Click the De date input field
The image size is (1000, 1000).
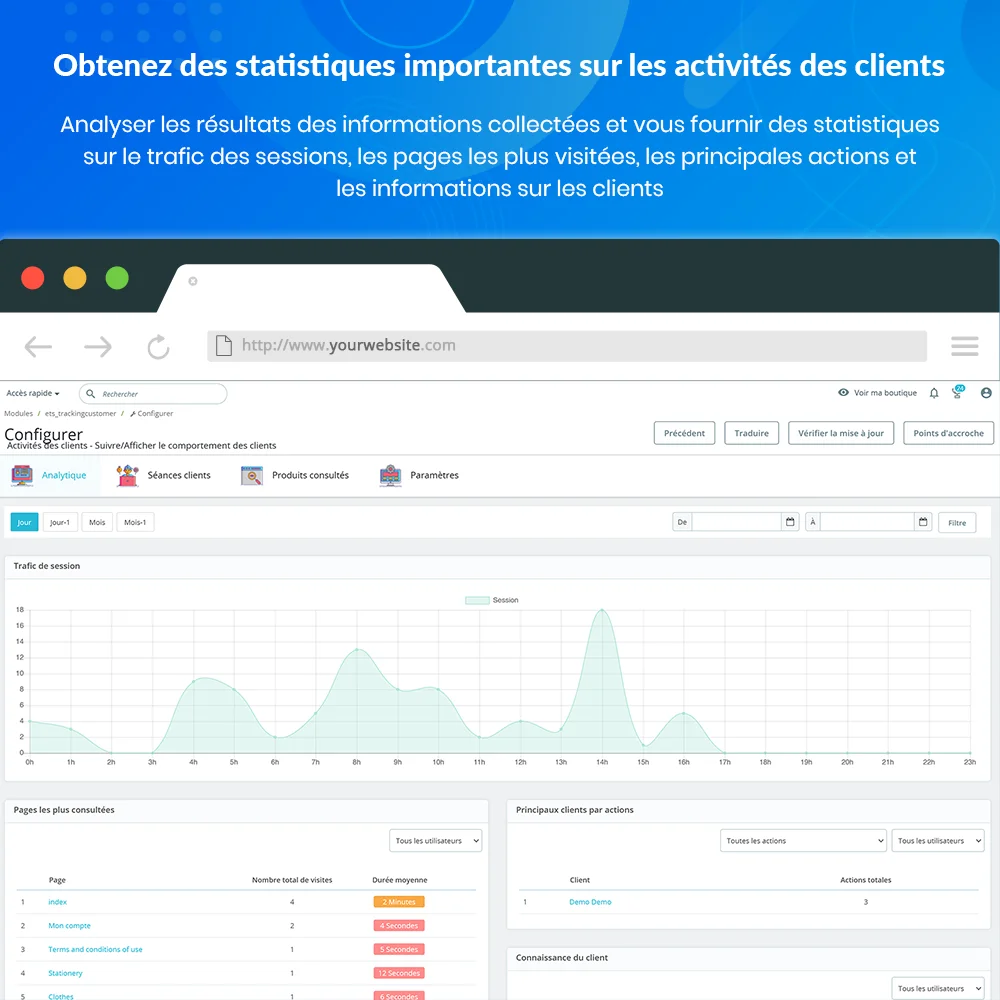pyautogui.click(x=737, y=522)
